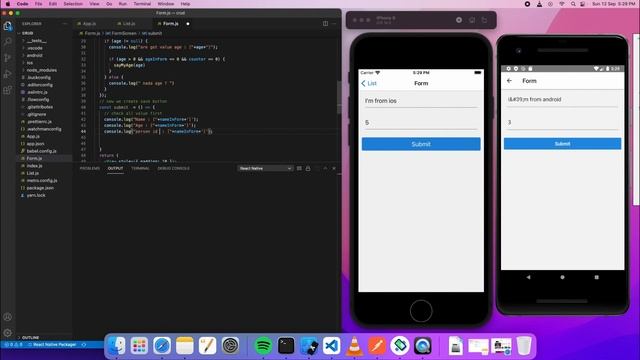640x360 pixels.
Task: Open Spotlight search in menu bar
Action: click(573, 4)
